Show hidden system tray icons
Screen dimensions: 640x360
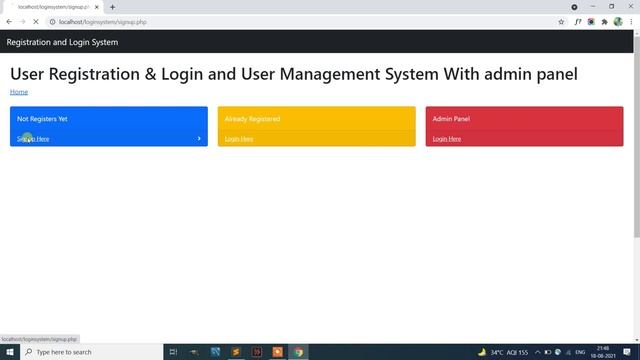point(538,352)
